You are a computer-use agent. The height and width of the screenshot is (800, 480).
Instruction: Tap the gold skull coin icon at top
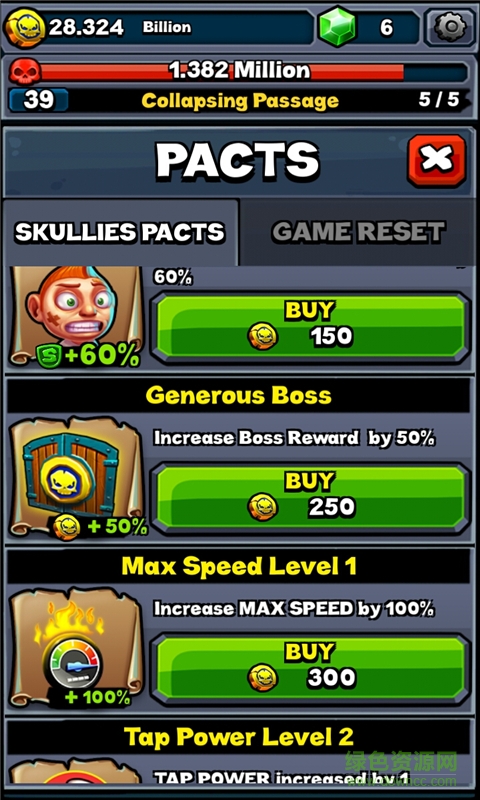pyautogui.click(x=25, y=28)
